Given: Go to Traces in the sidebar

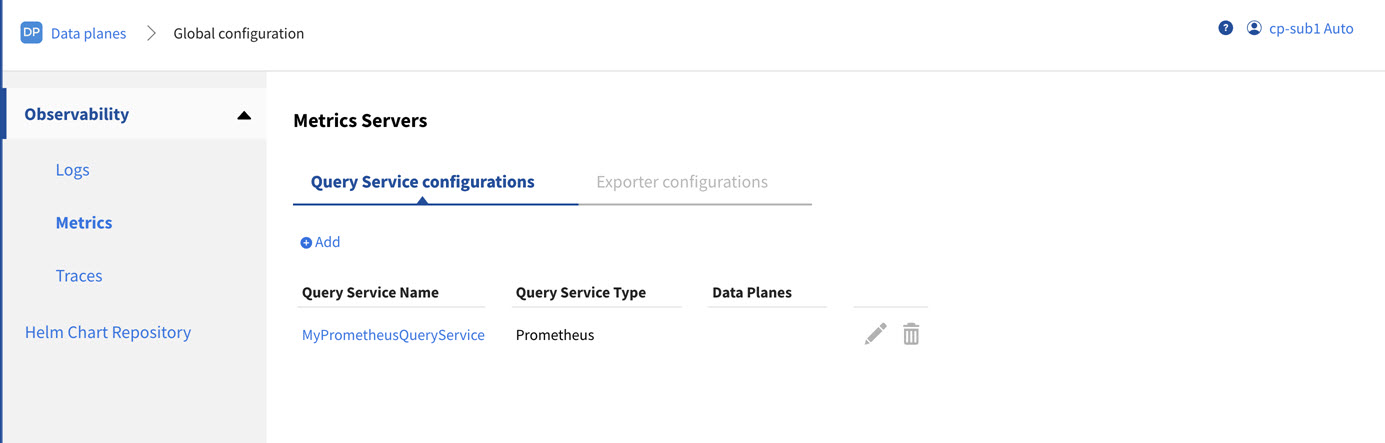Looking at the screenshot, I should pos(79,276).
